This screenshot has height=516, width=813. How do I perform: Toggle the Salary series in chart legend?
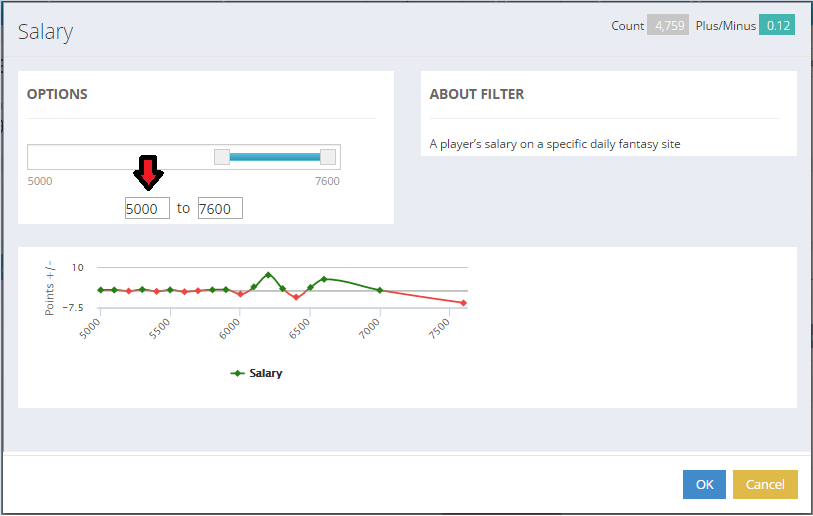[x=256, y=373]
